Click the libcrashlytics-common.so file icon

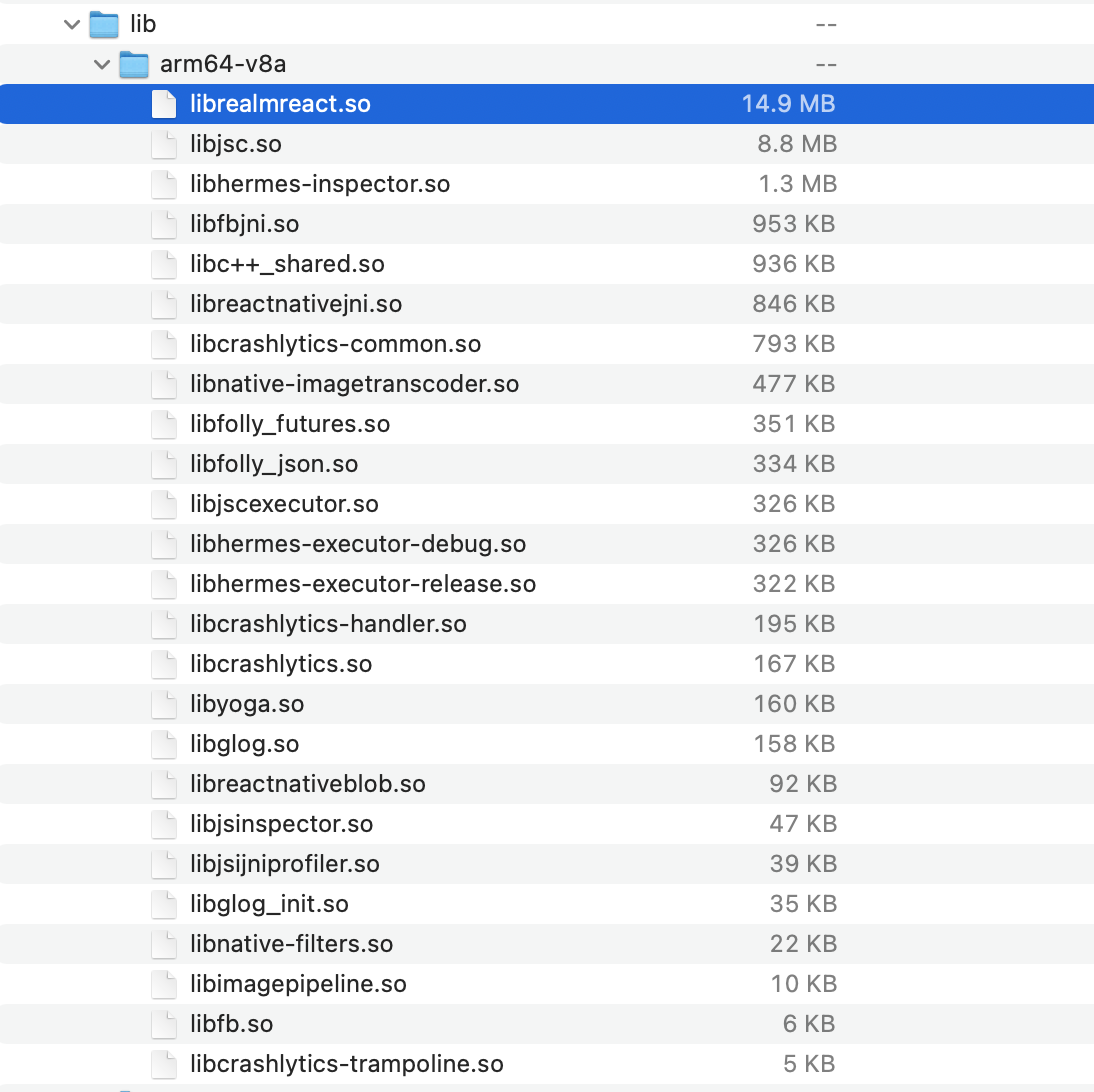[x=164, y=344]
